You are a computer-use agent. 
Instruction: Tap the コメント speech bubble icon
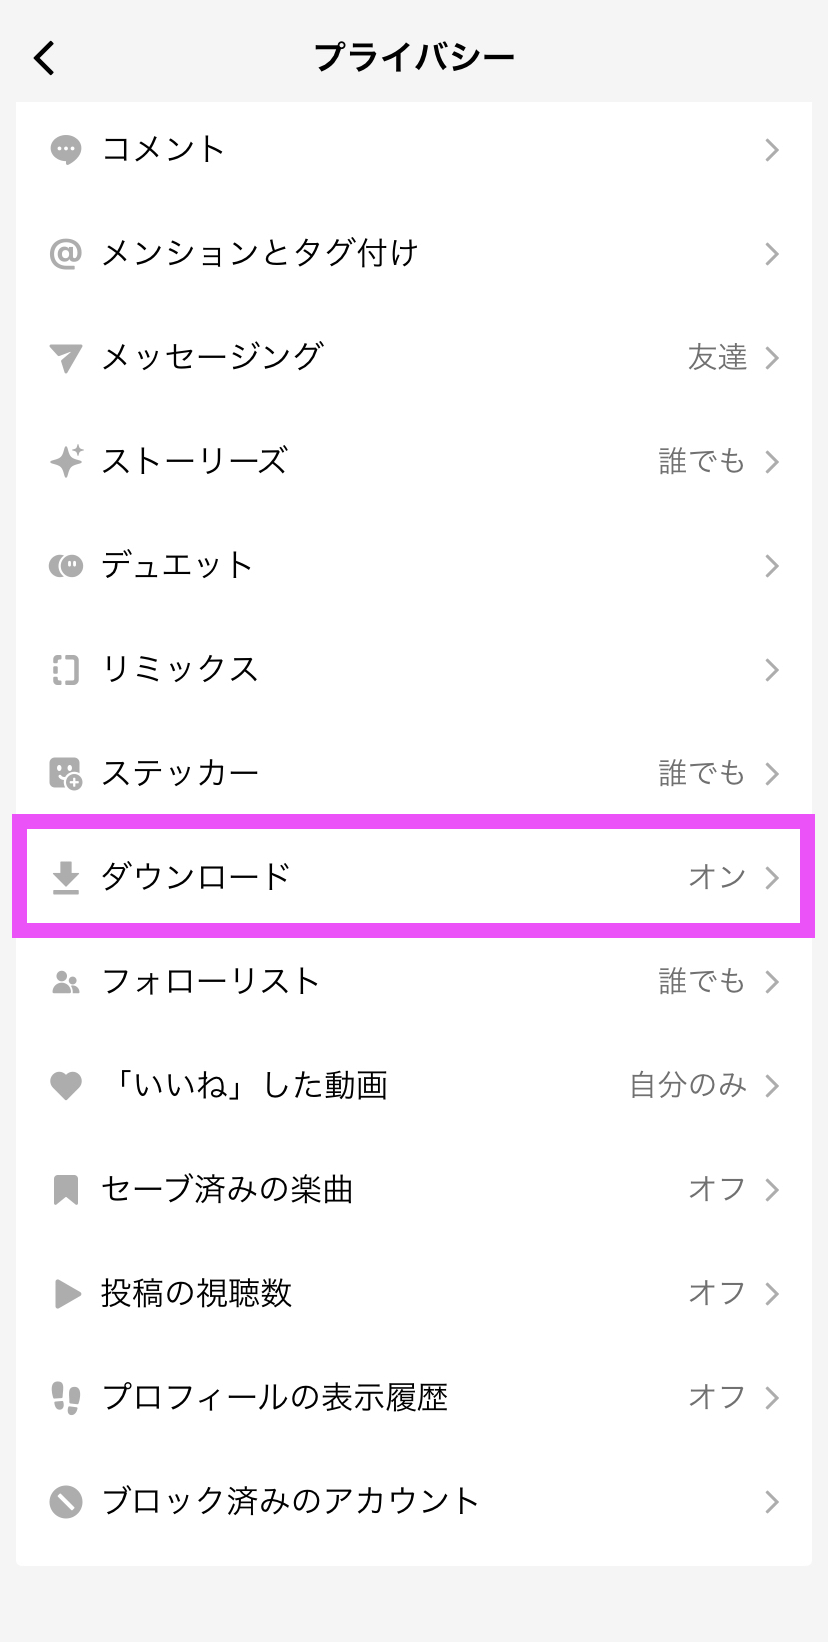(66, 150)
